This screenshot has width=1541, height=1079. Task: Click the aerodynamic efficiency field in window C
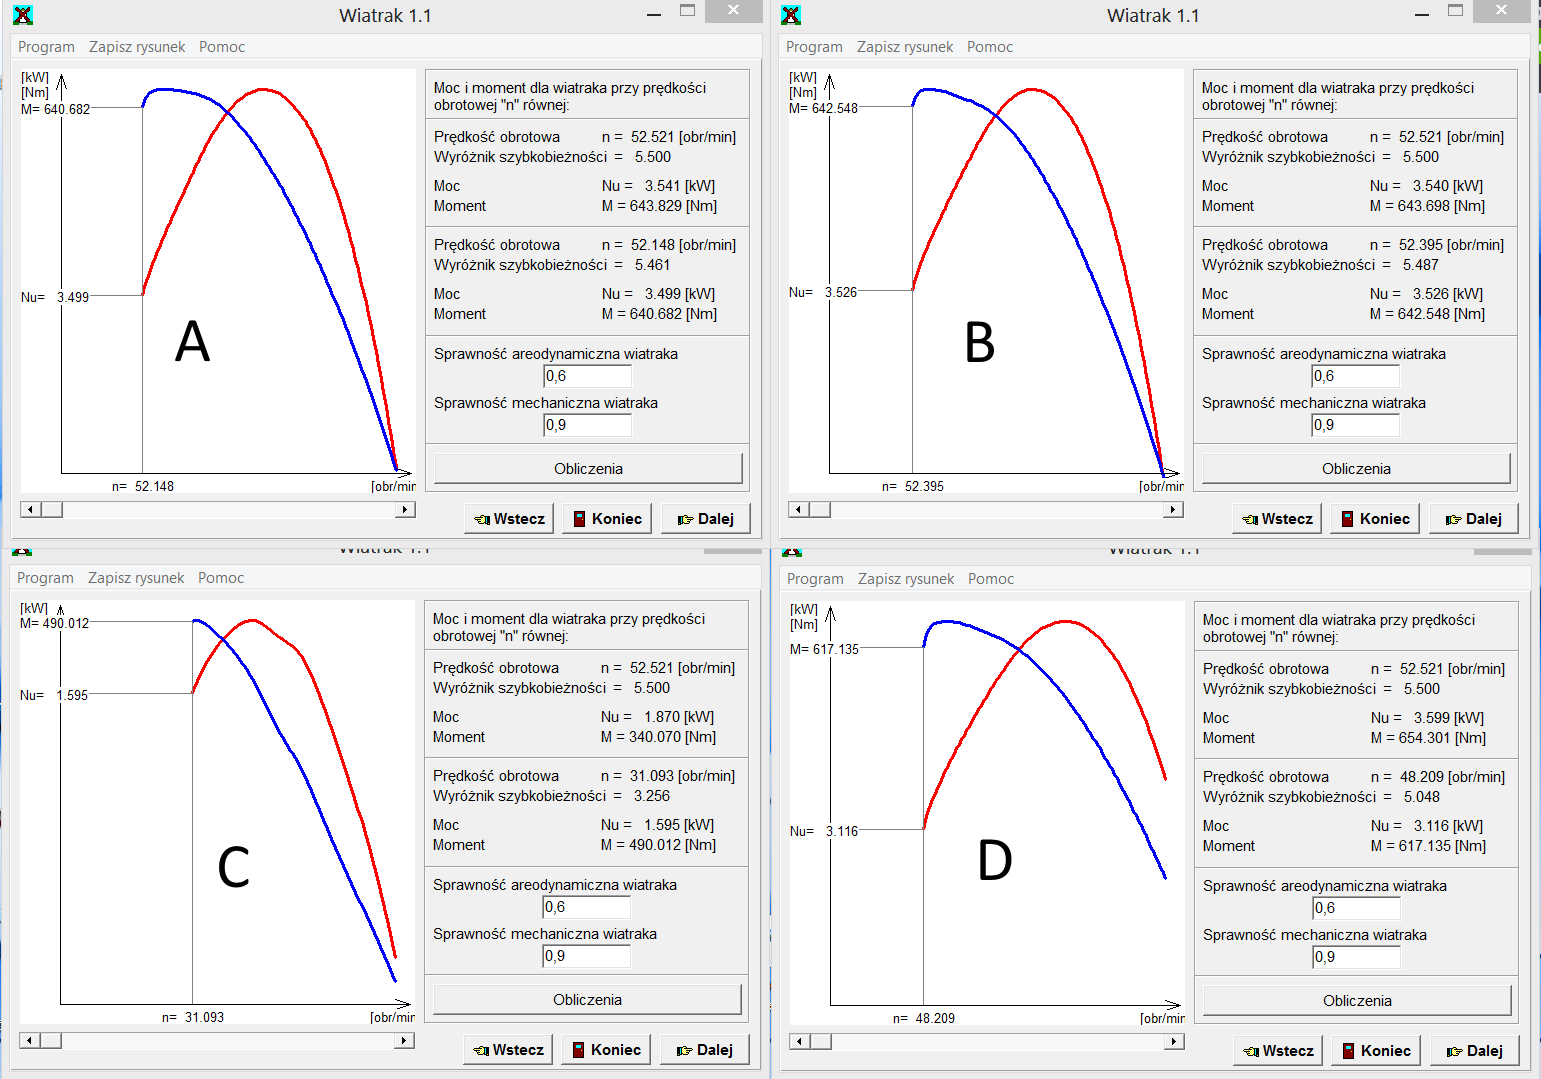click(x=586, y=907)
